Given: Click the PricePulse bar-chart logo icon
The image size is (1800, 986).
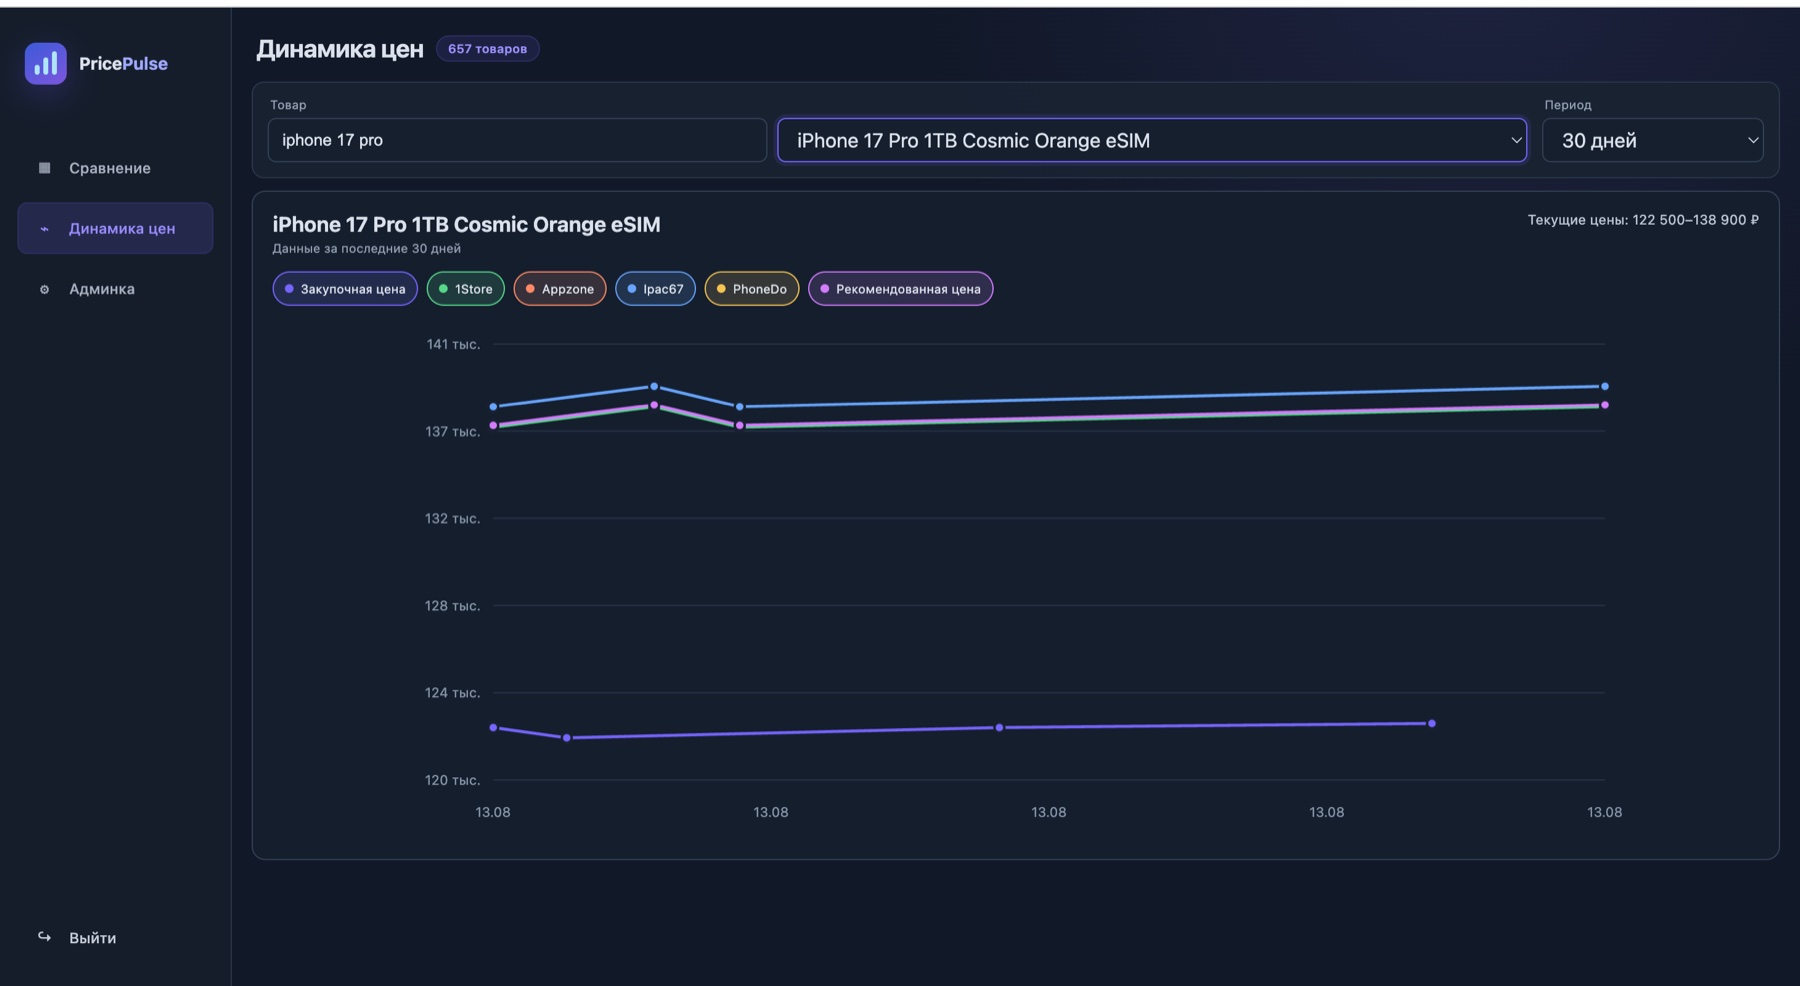Looking at the screenshot, I should (x=46, y=63).
